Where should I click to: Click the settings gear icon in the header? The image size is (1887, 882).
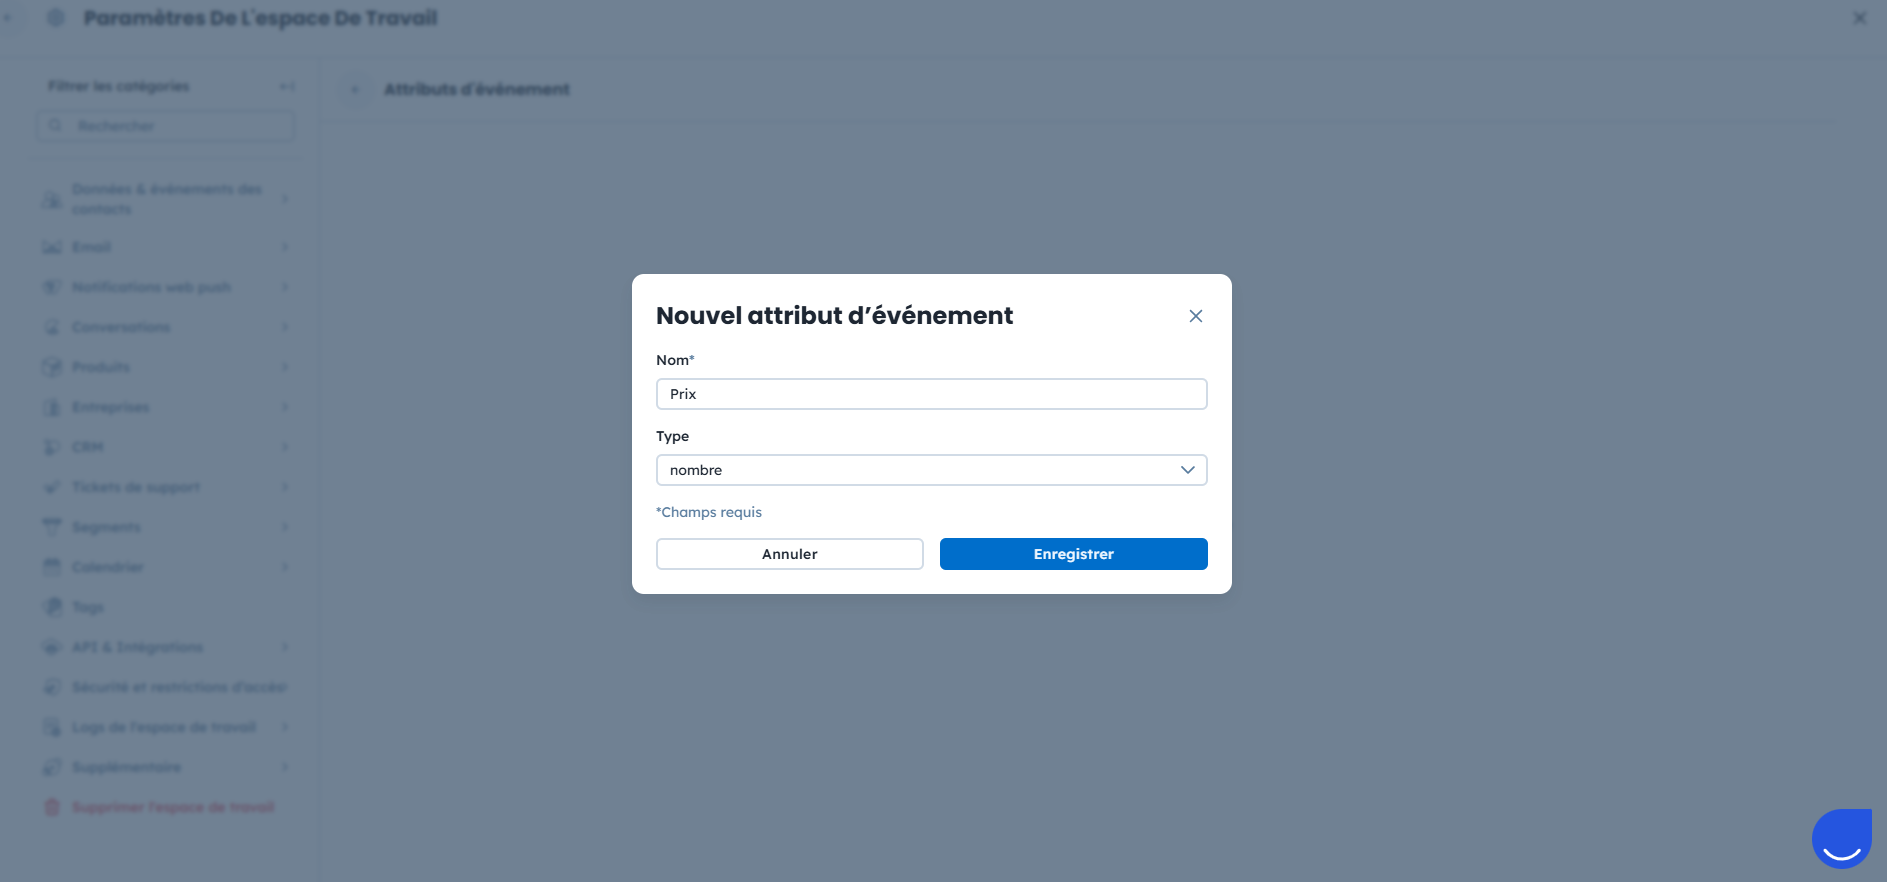pos(56,18)
